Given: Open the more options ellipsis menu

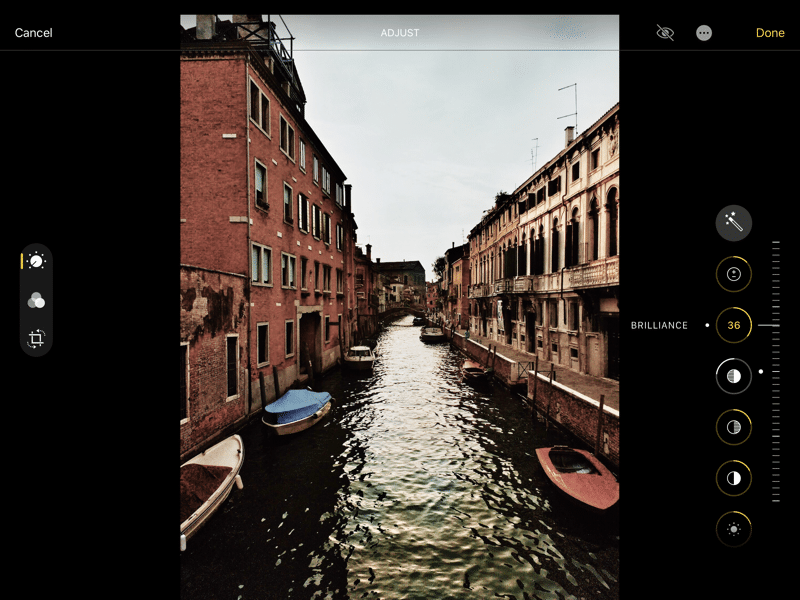Looking at the screenshot, I should 704,33.
